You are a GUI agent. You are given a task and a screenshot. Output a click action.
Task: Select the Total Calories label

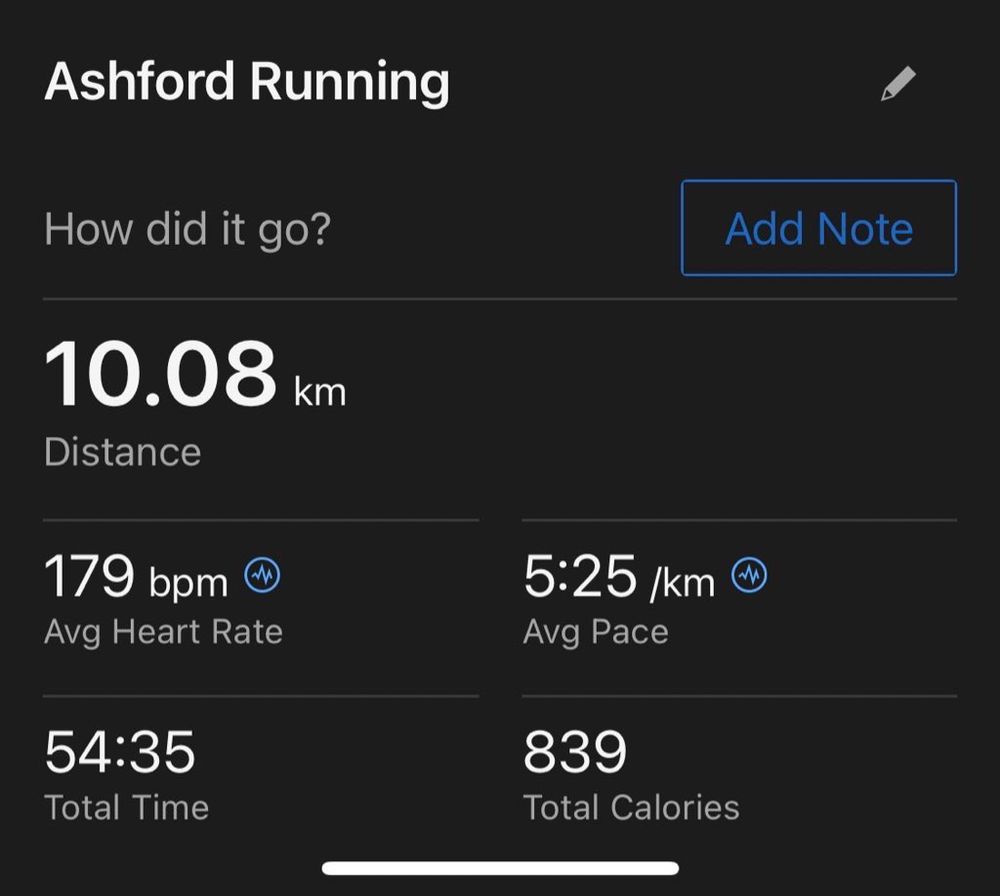pyautogui.click(x=631, y=807)
